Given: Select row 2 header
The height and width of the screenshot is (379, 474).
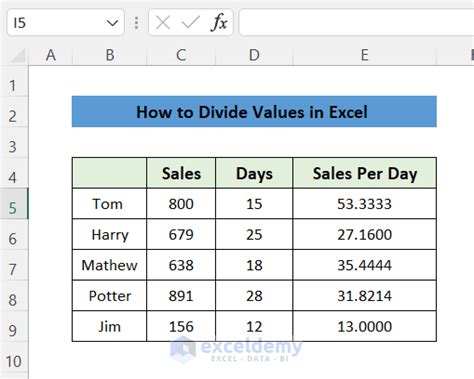Looking at the screenshot, I should coord(14,112).
